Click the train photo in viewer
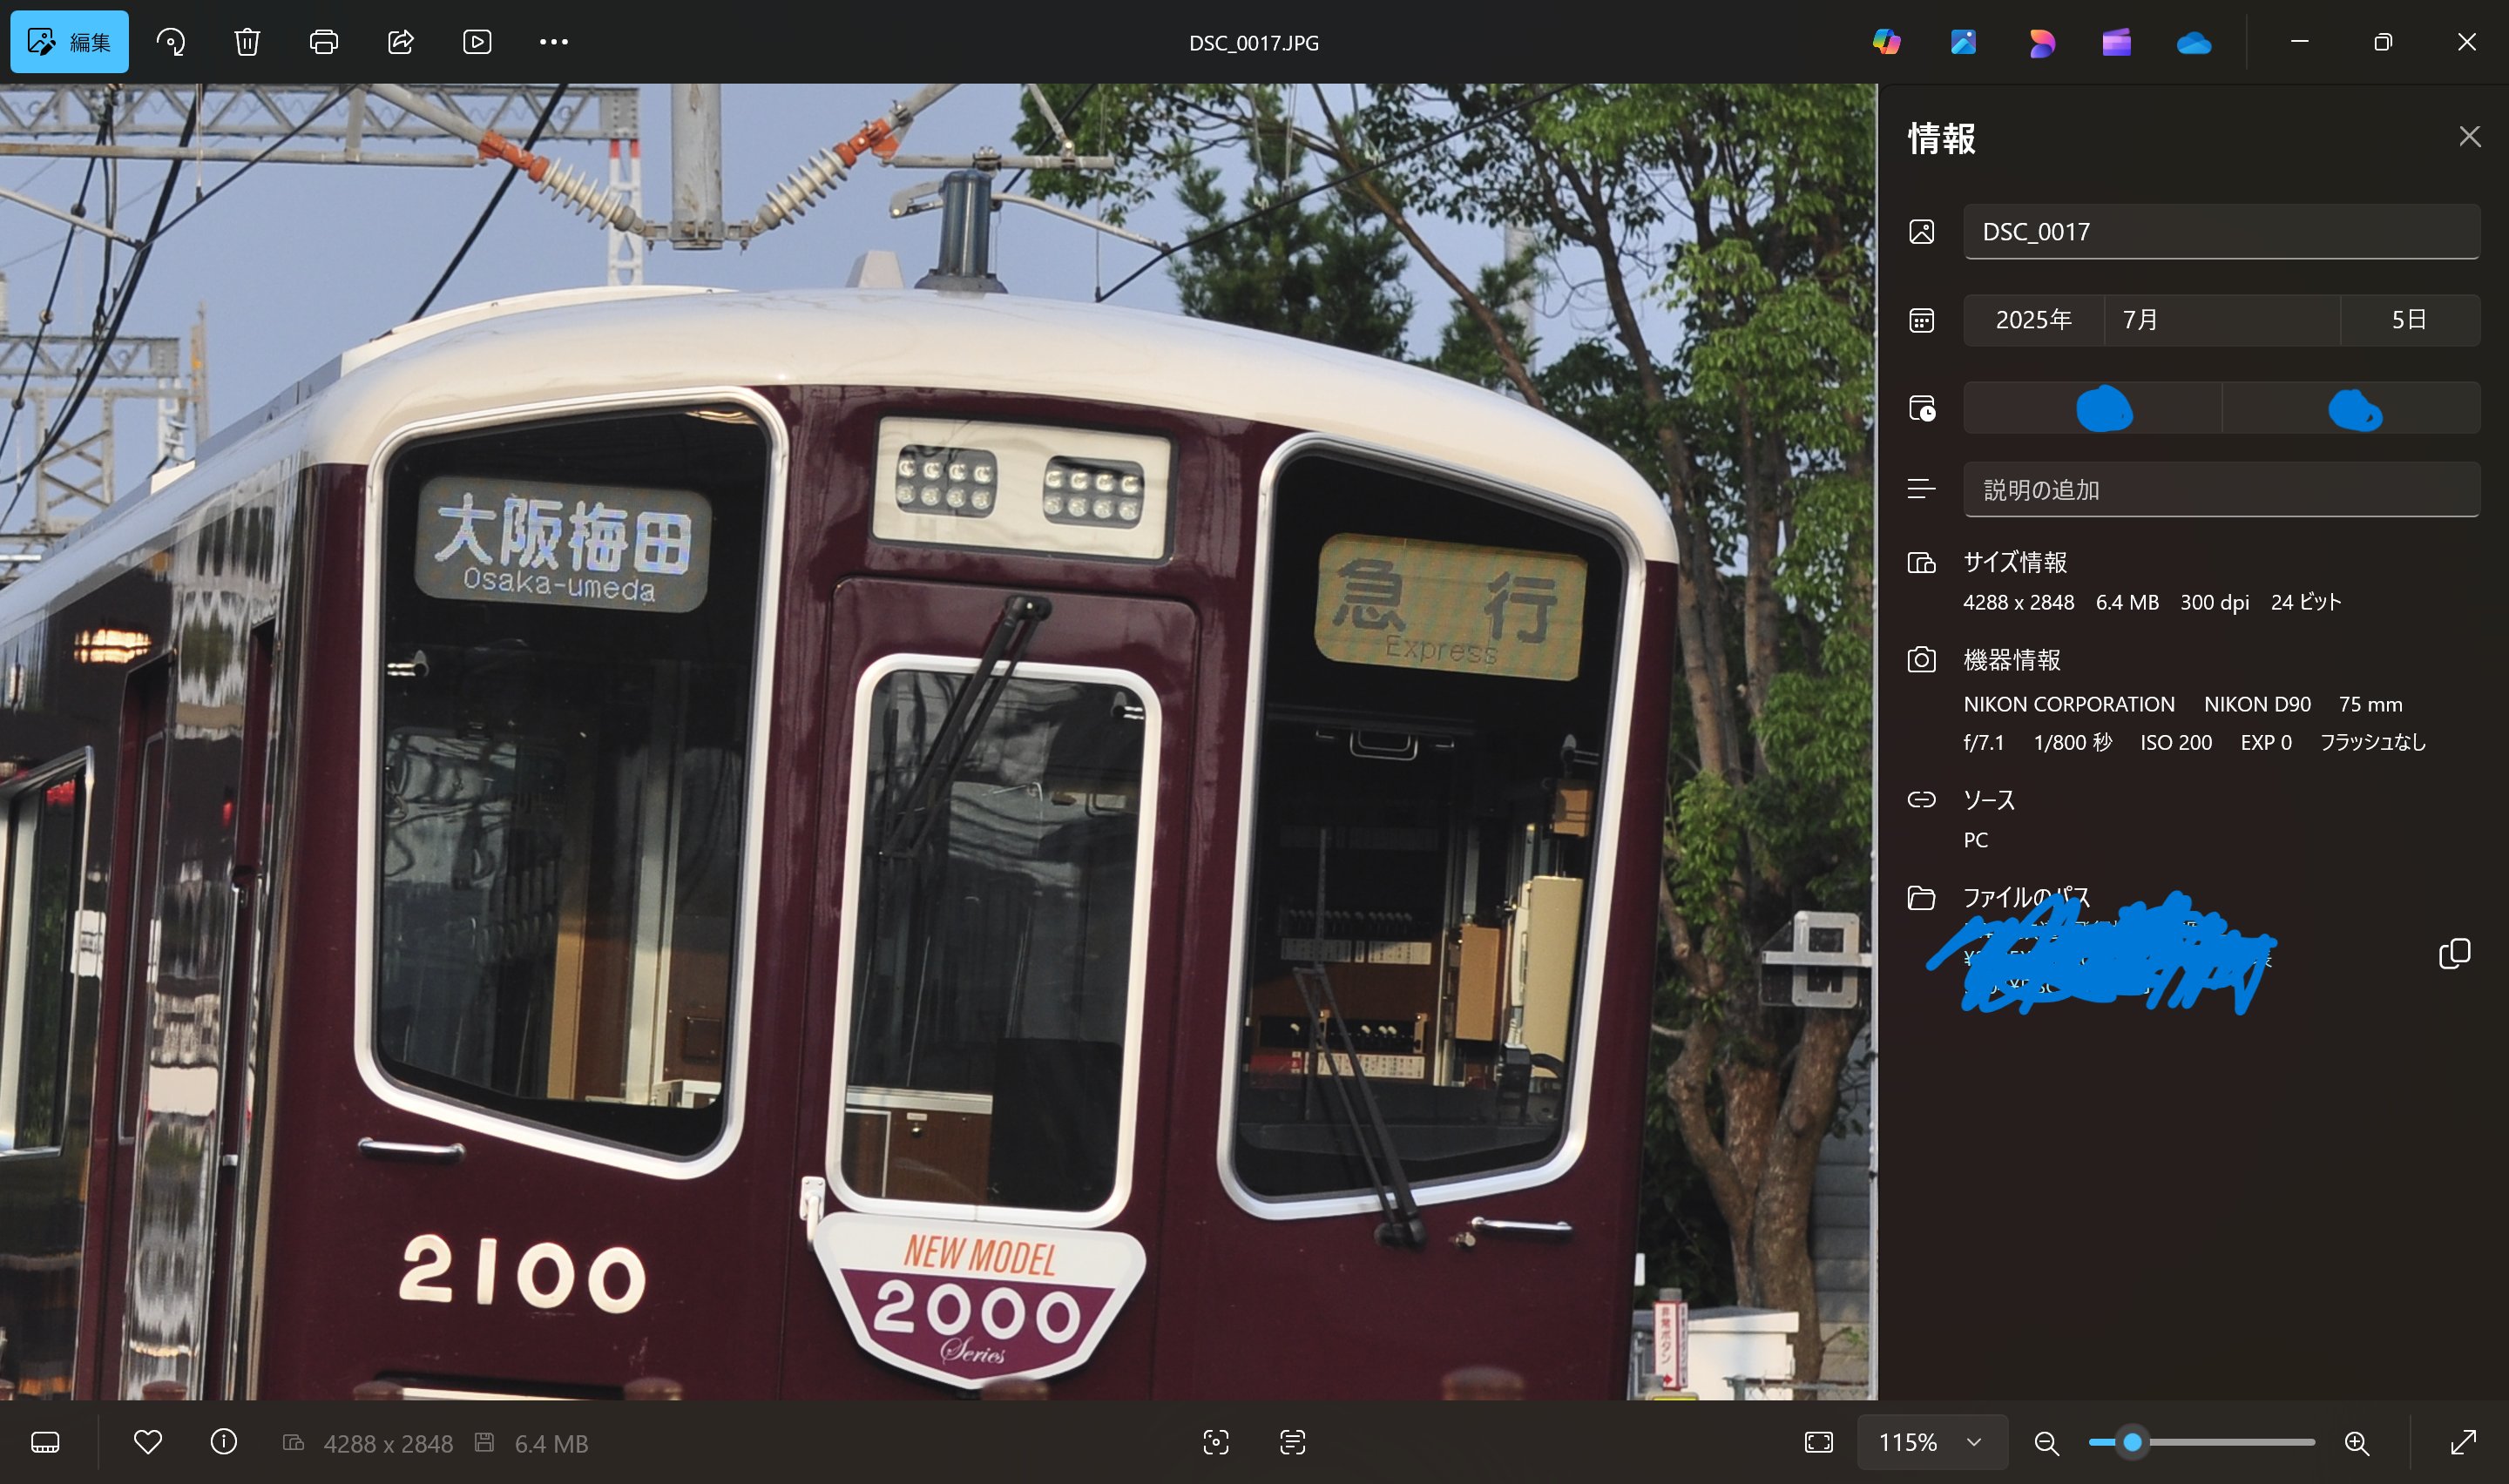 [938, 742]
